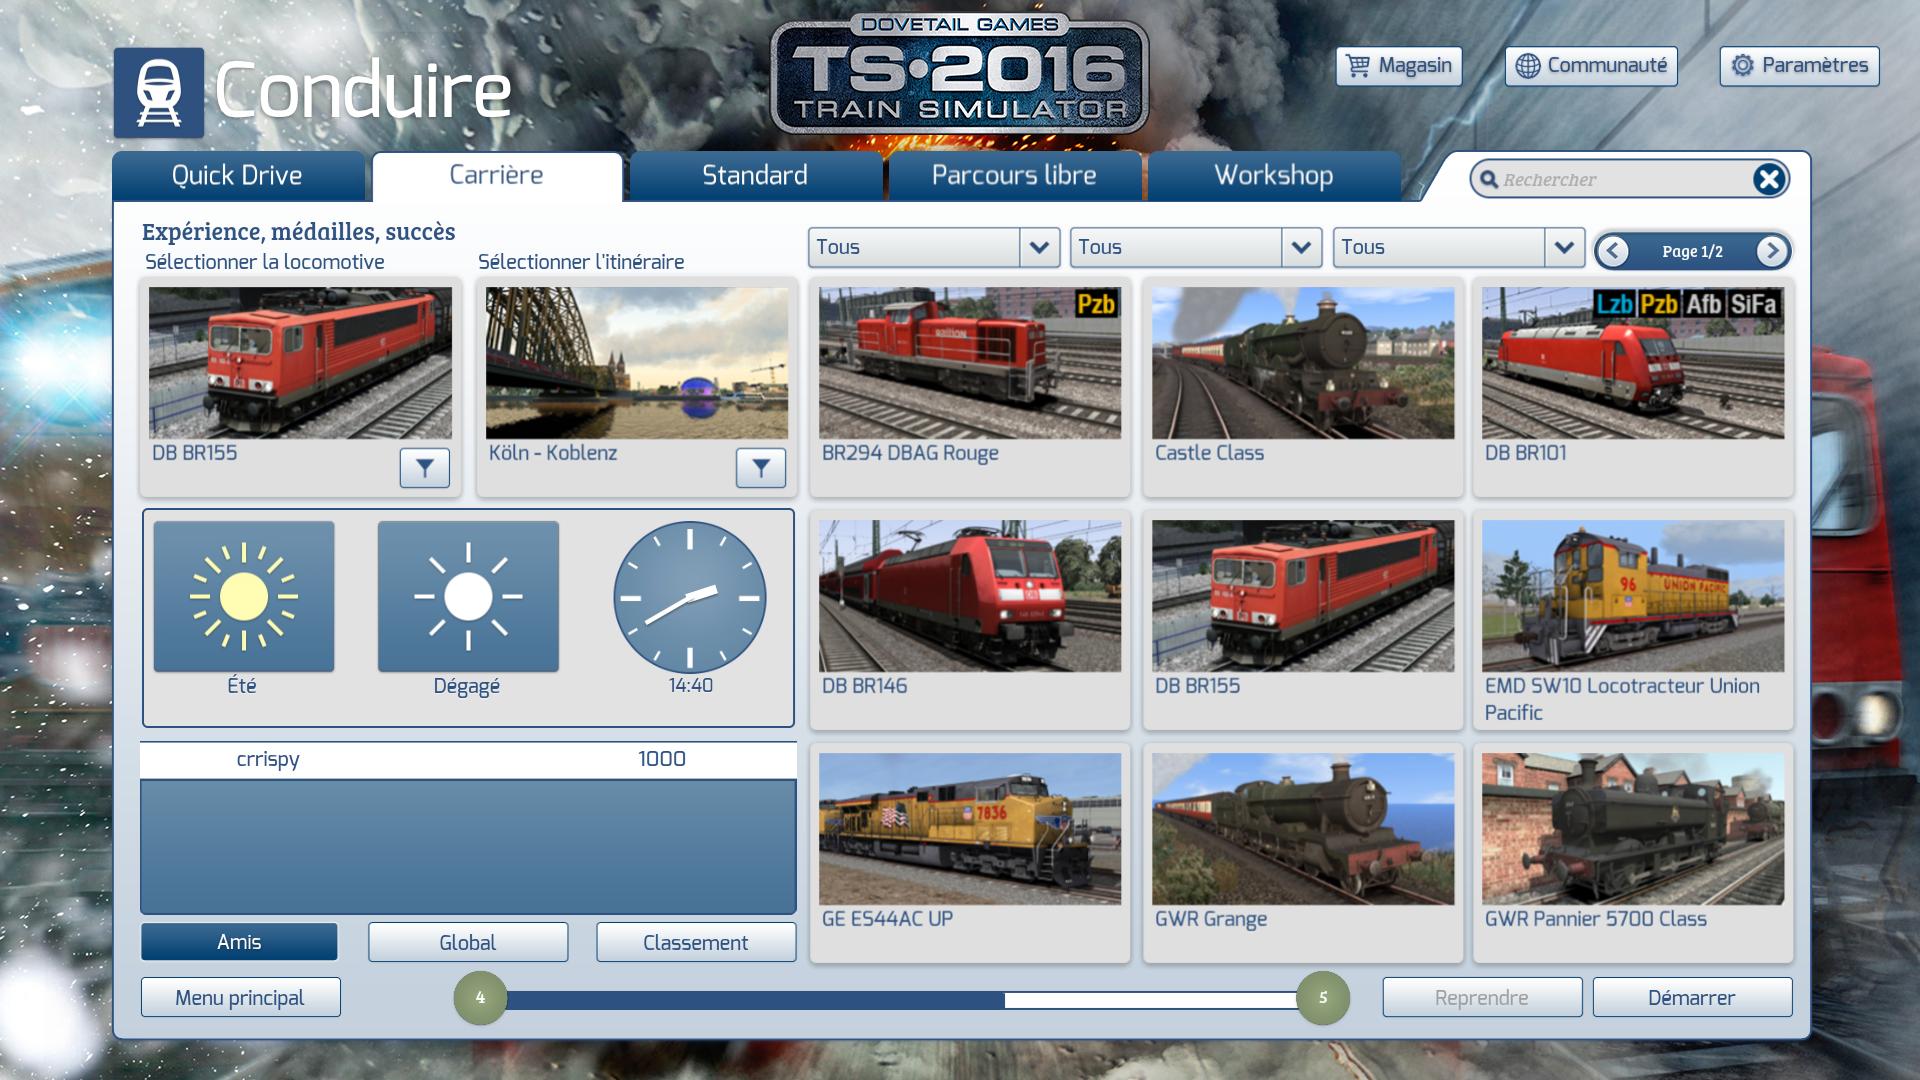Switch leaderboard to Global
The image size is (1920, 1080).
467,942
